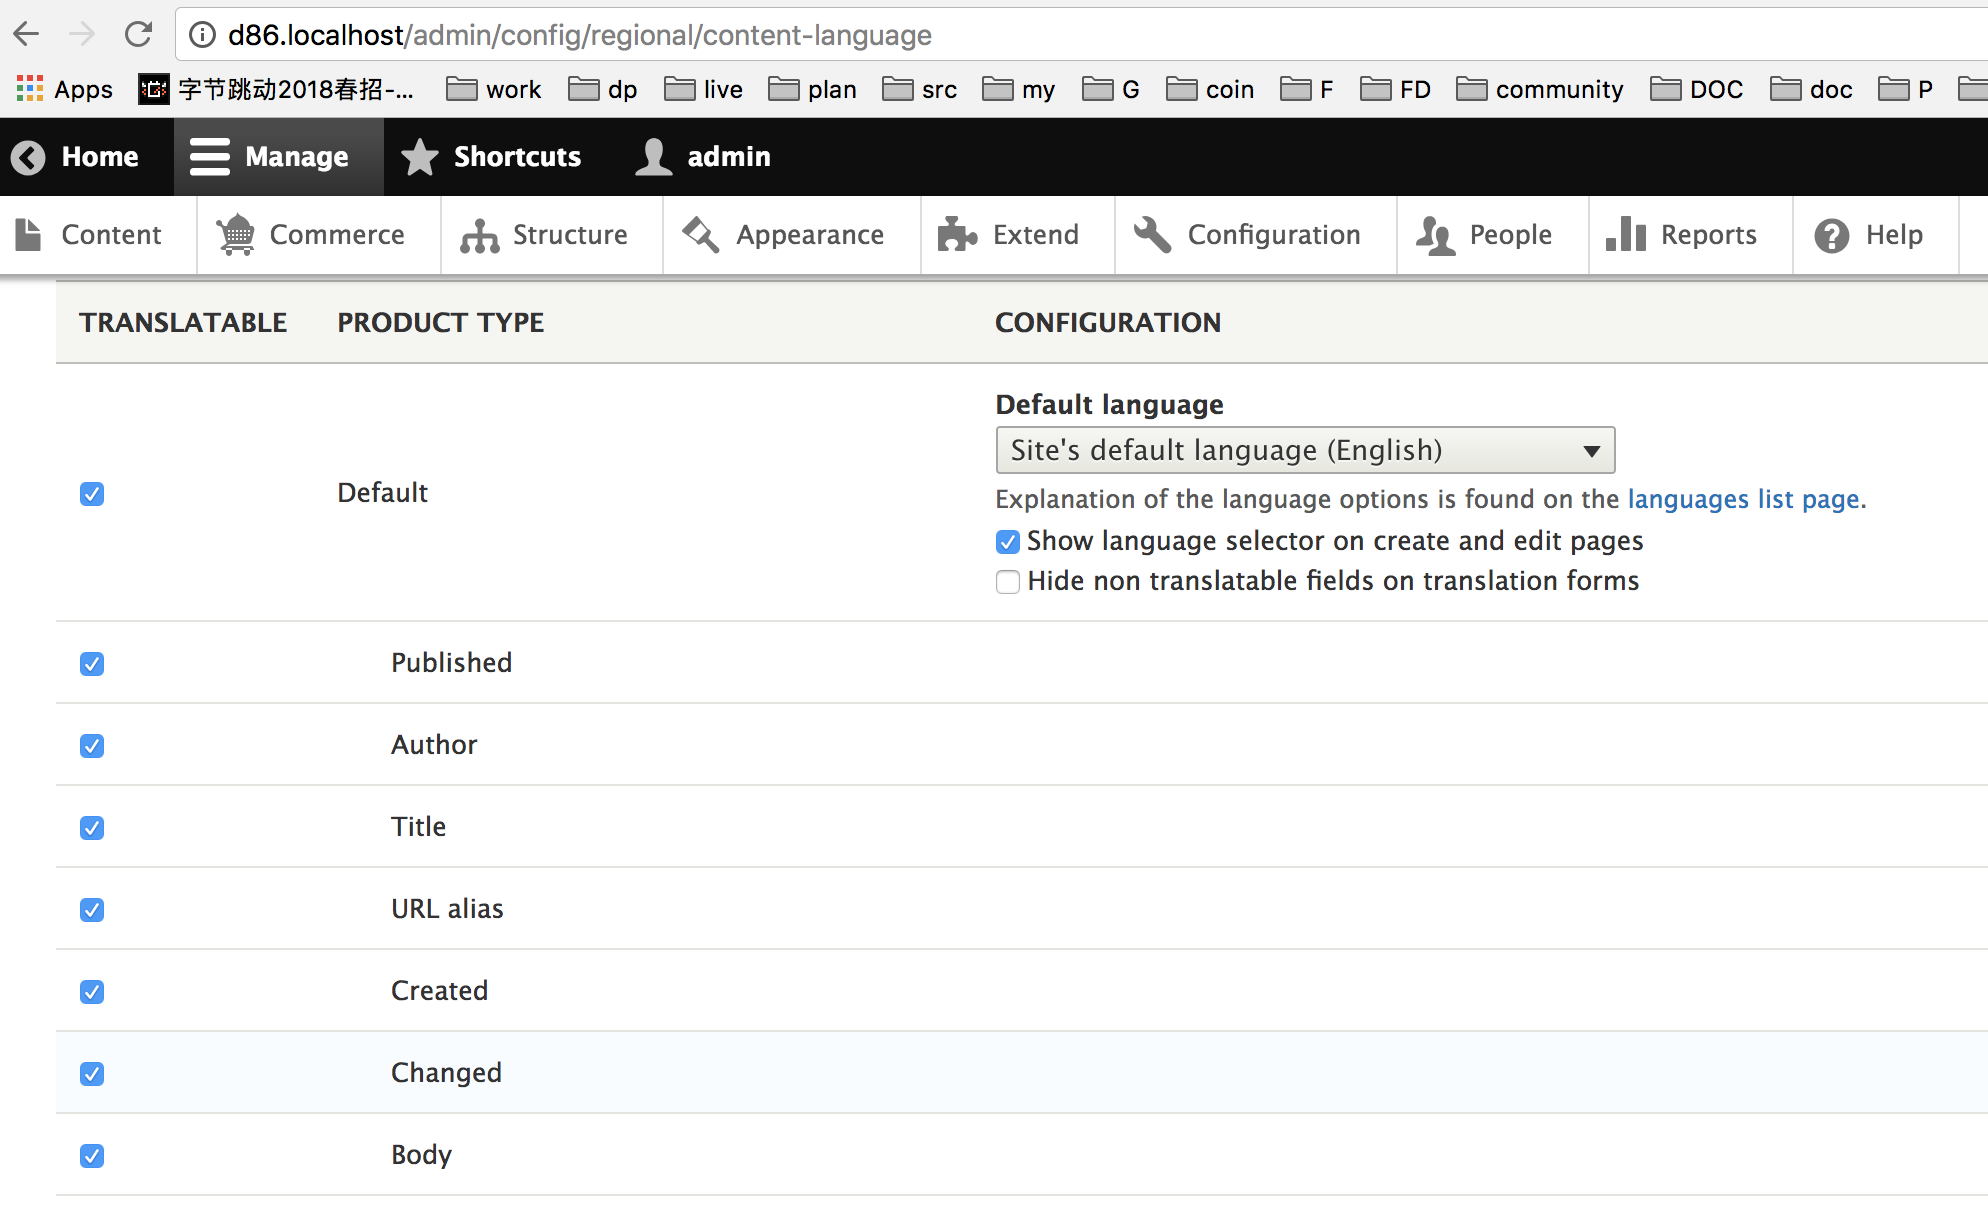This screenshot has width=1988, height=1214.
Task: Toggle translatable checkbox for Title field
Action: click(92, 827)
